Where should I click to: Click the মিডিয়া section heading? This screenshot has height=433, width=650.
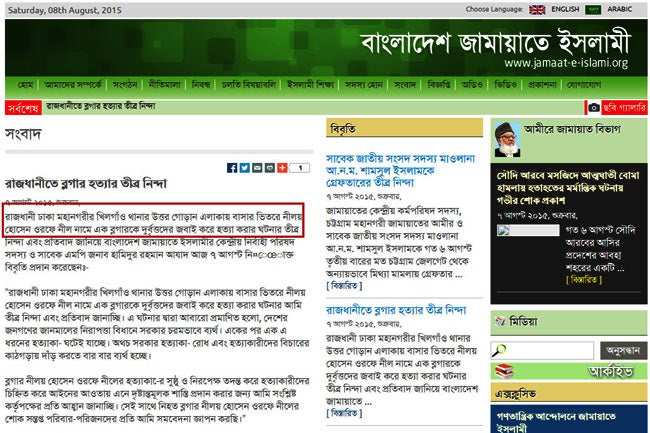tap(524, 321)
